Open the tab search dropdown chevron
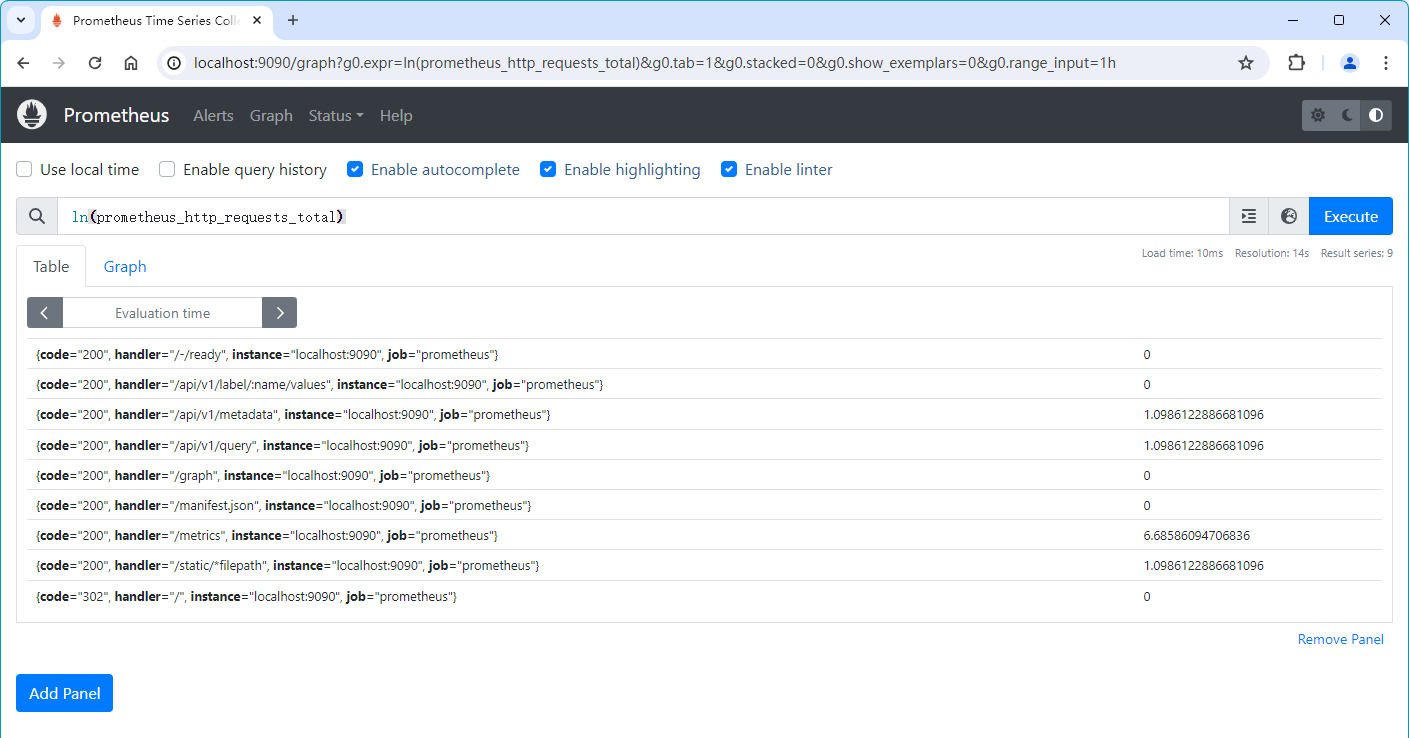1409x738 pixels. pyautogui.click(x=20, y=20)
